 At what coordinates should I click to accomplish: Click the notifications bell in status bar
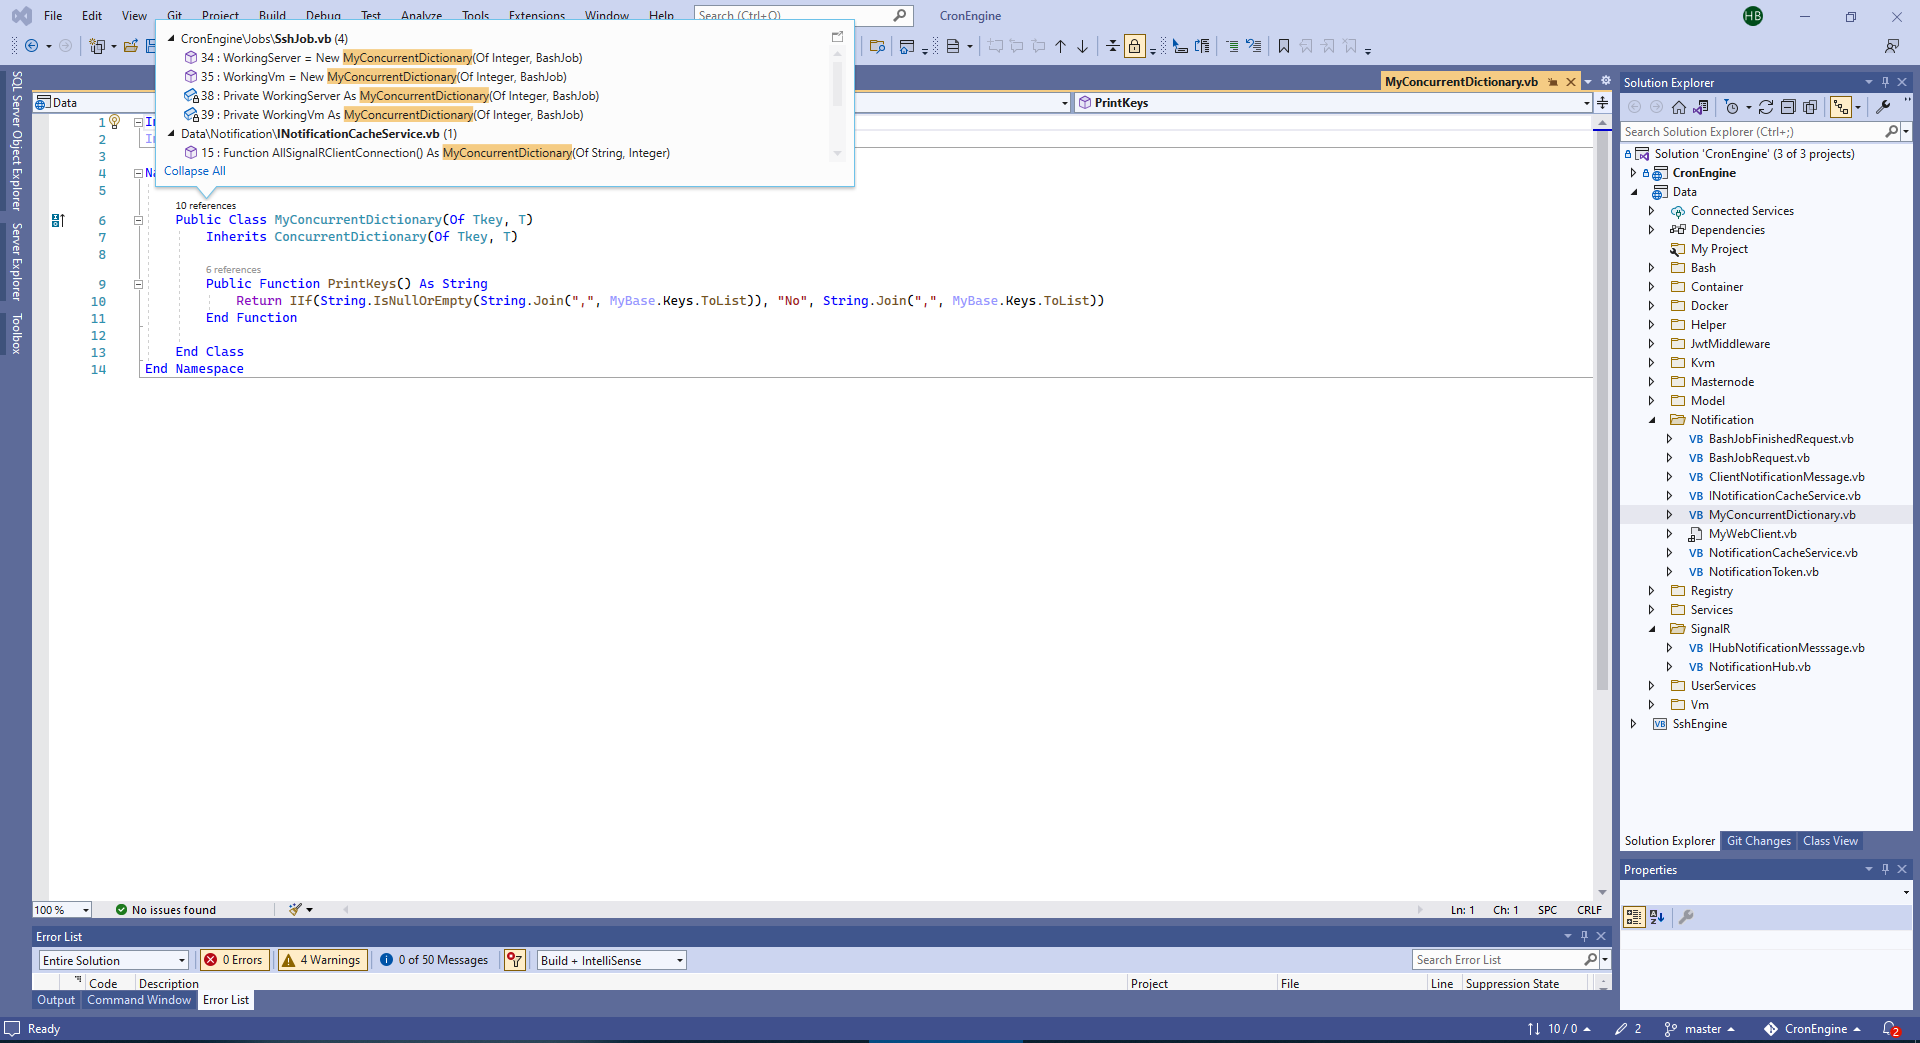pos(1891,1029)
